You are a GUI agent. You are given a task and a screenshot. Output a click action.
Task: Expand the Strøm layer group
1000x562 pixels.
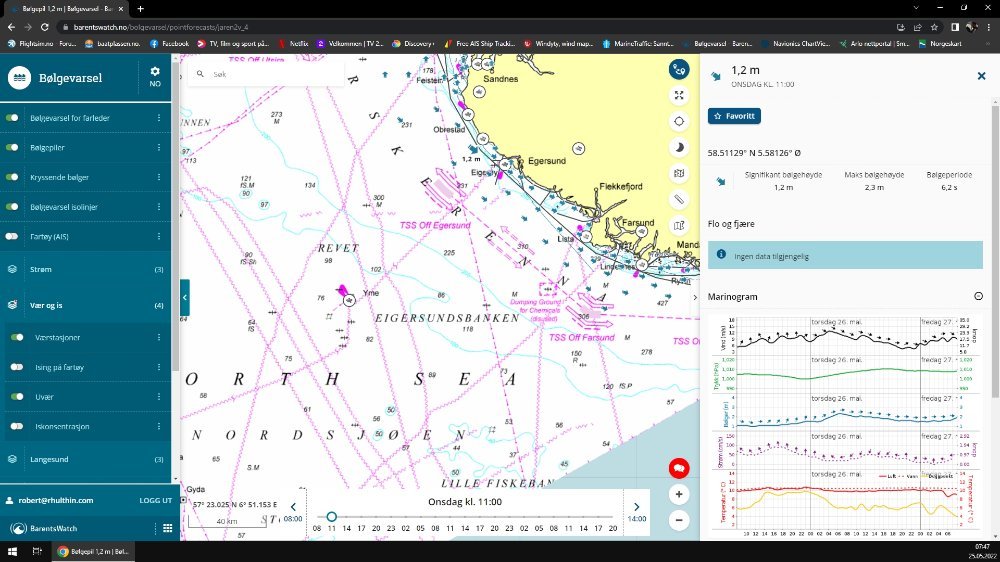(85, 270)
